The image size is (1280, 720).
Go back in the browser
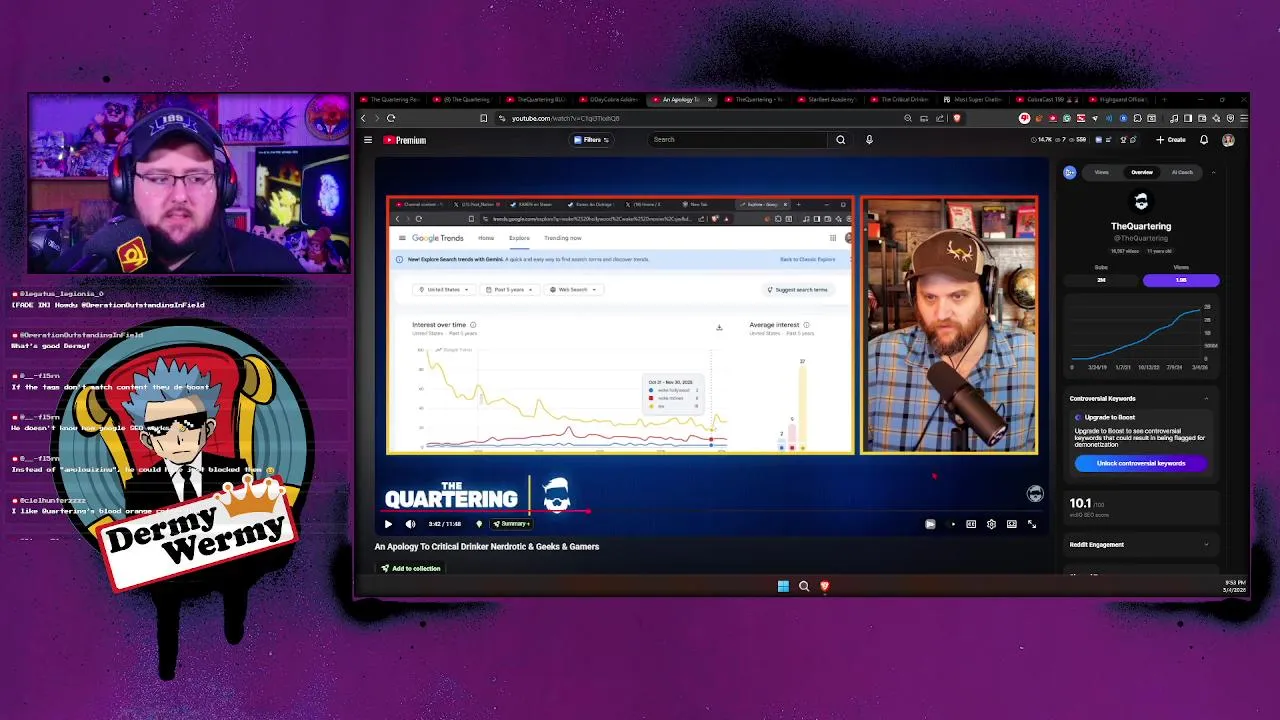click(364, 118)
